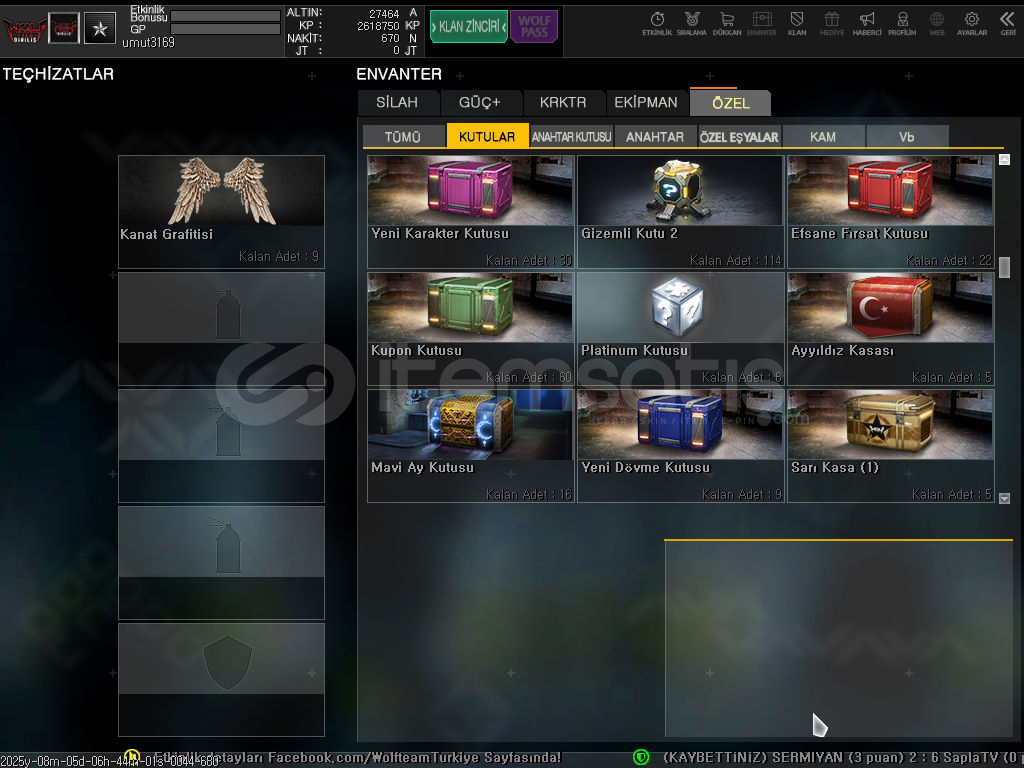The image size is (1024, 768).
Task: Select the Sarı Kasa (1) gold crate
Action: [890, 445]
